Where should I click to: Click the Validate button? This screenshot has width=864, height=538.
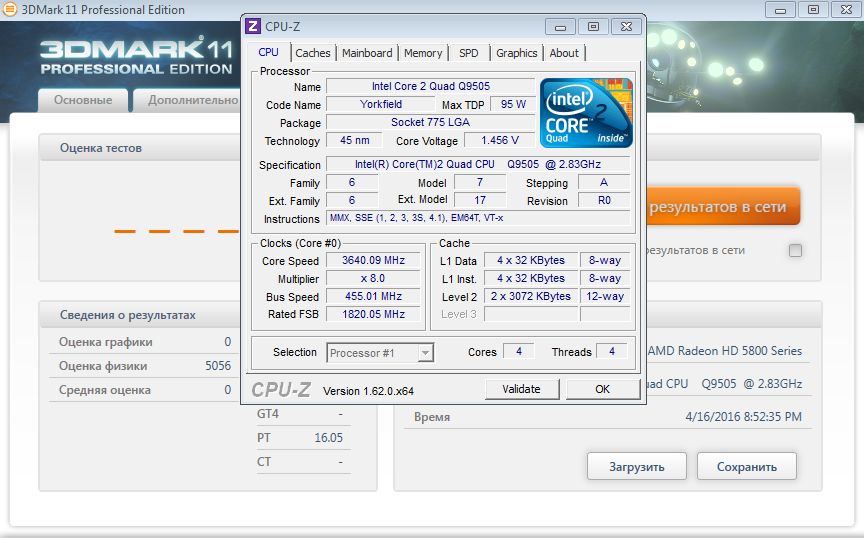[x=521, y=389]
